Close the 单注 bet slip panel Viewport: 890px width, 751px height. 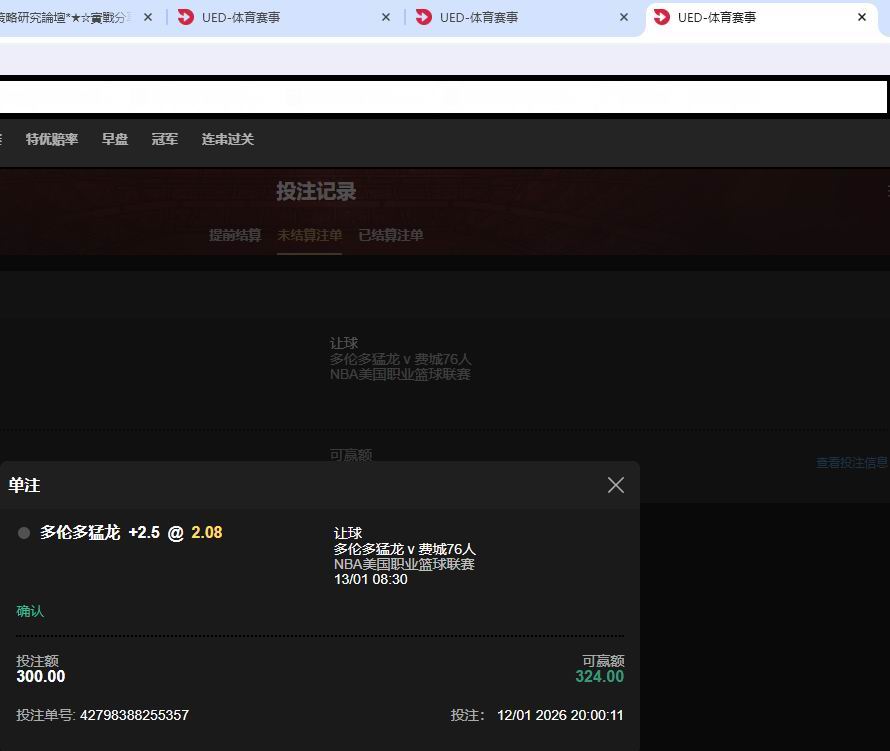click(615, 485)
